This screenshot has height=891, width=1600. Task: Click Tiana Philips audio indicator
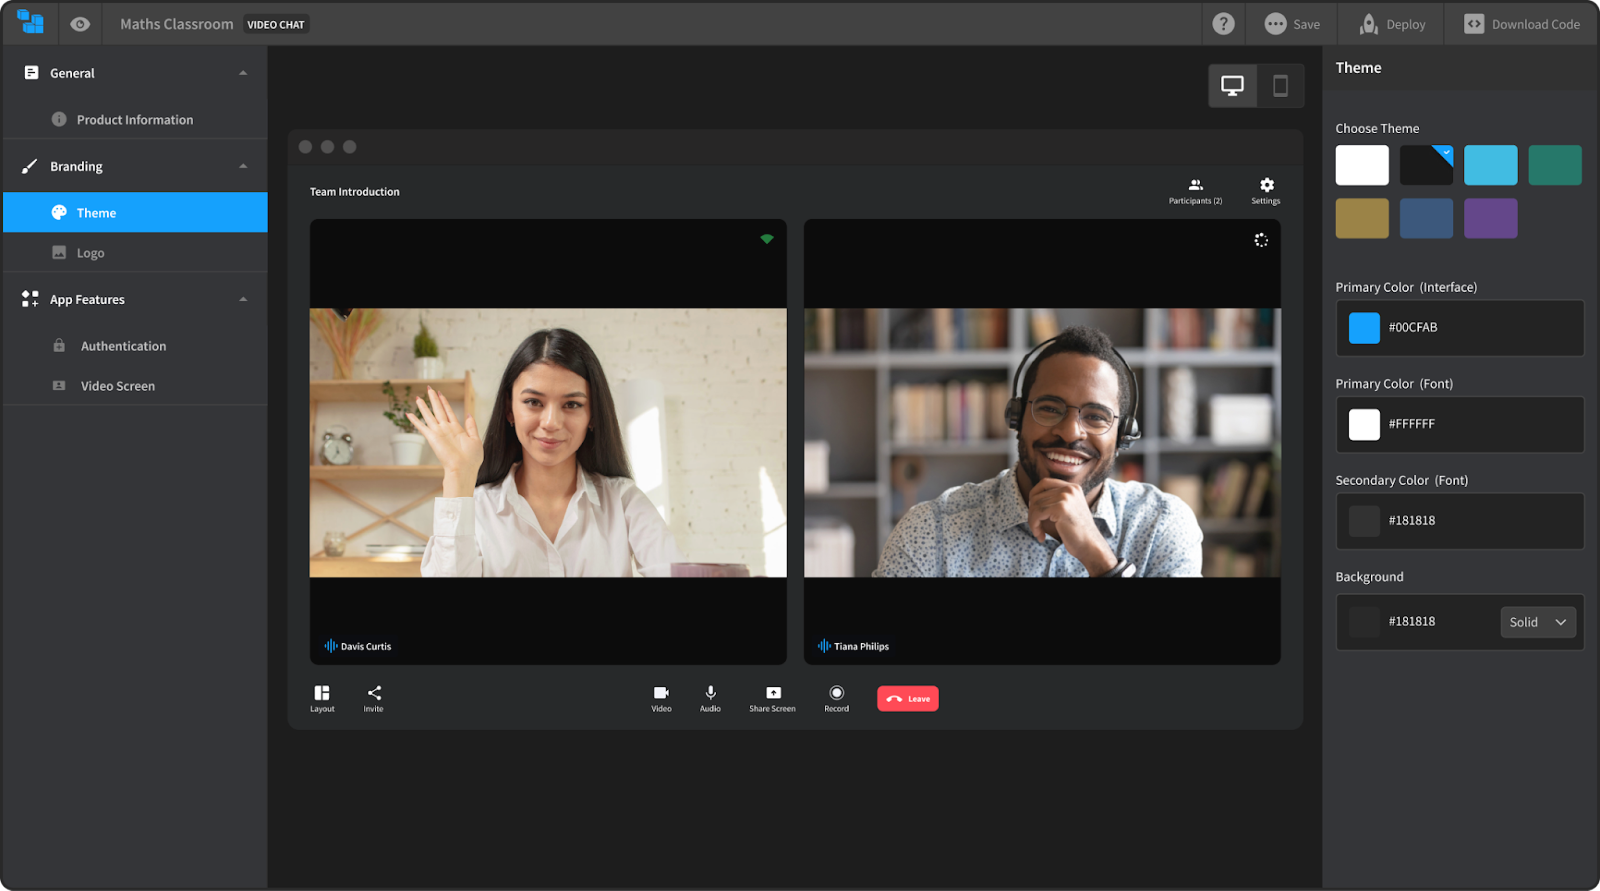click(x=824, y=646)
